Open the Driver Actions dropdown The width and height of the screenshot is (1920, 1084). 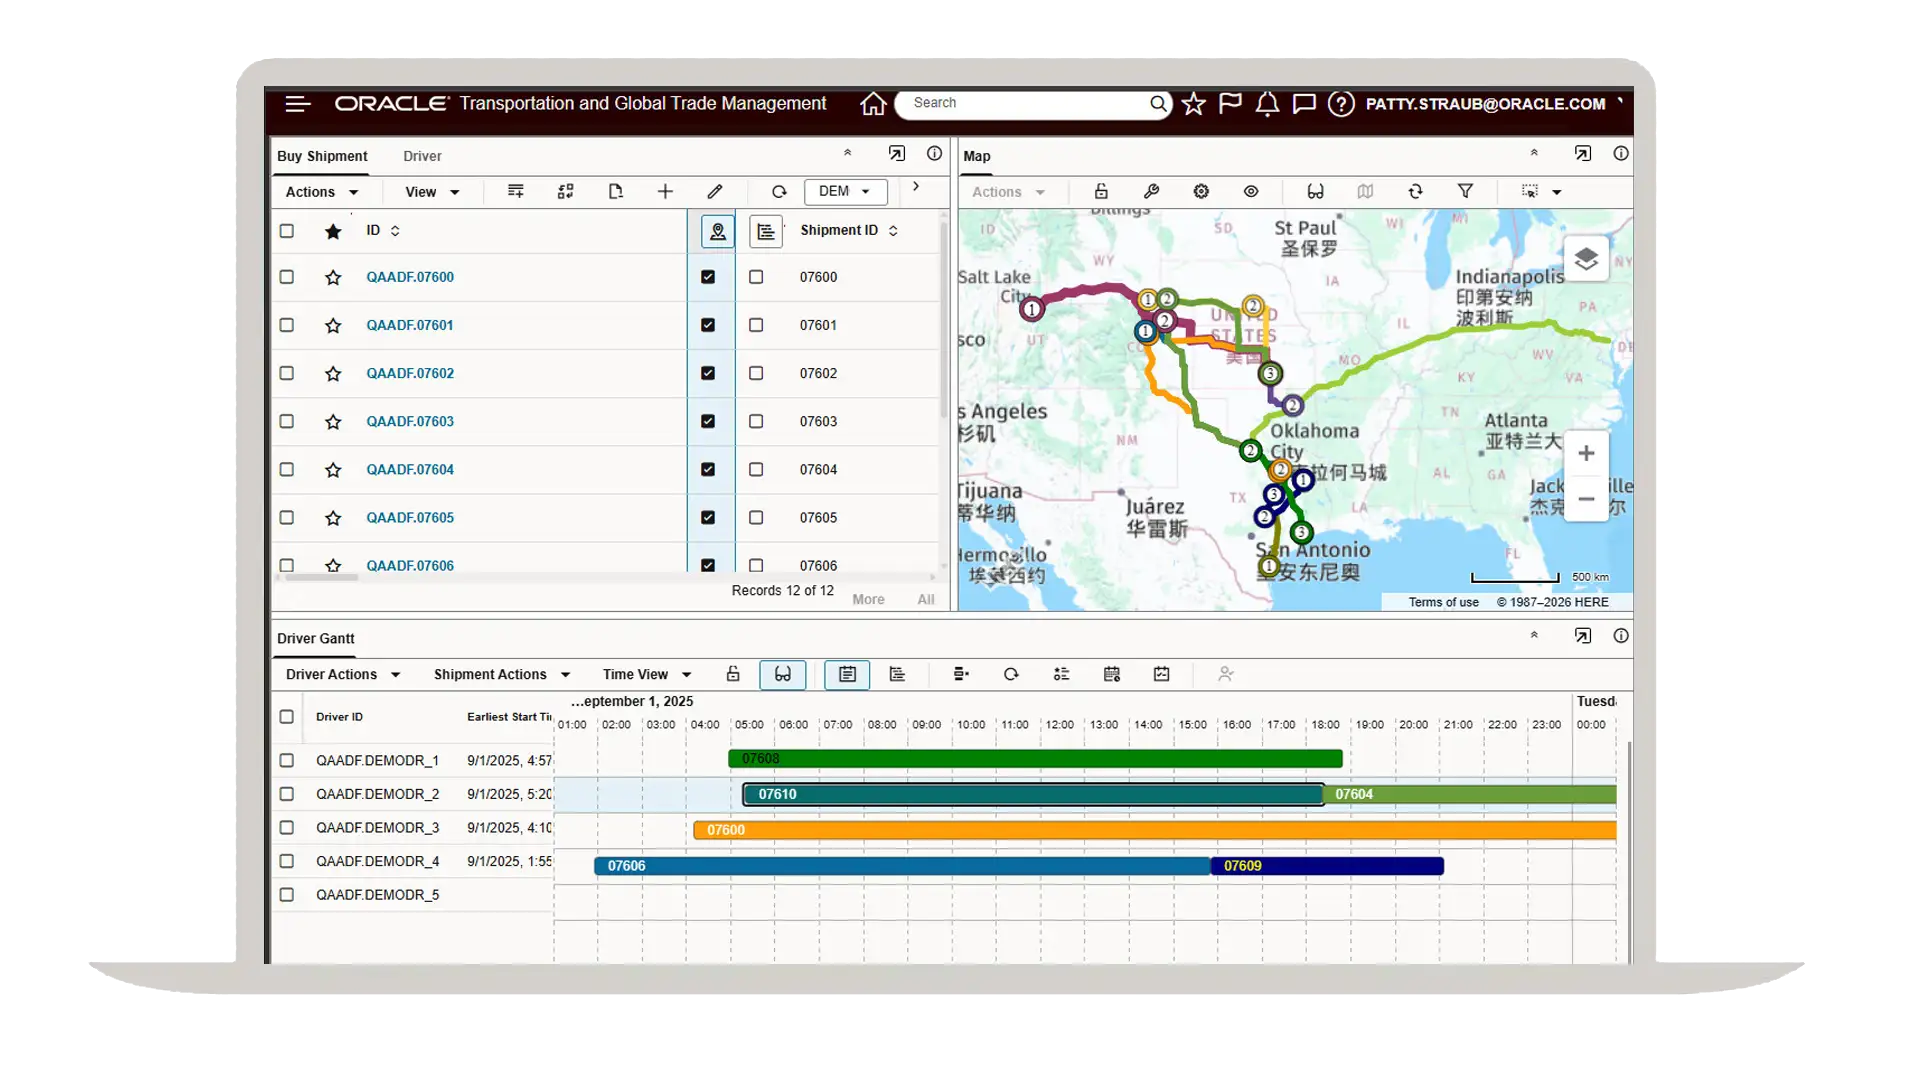(x=342, y=675)
